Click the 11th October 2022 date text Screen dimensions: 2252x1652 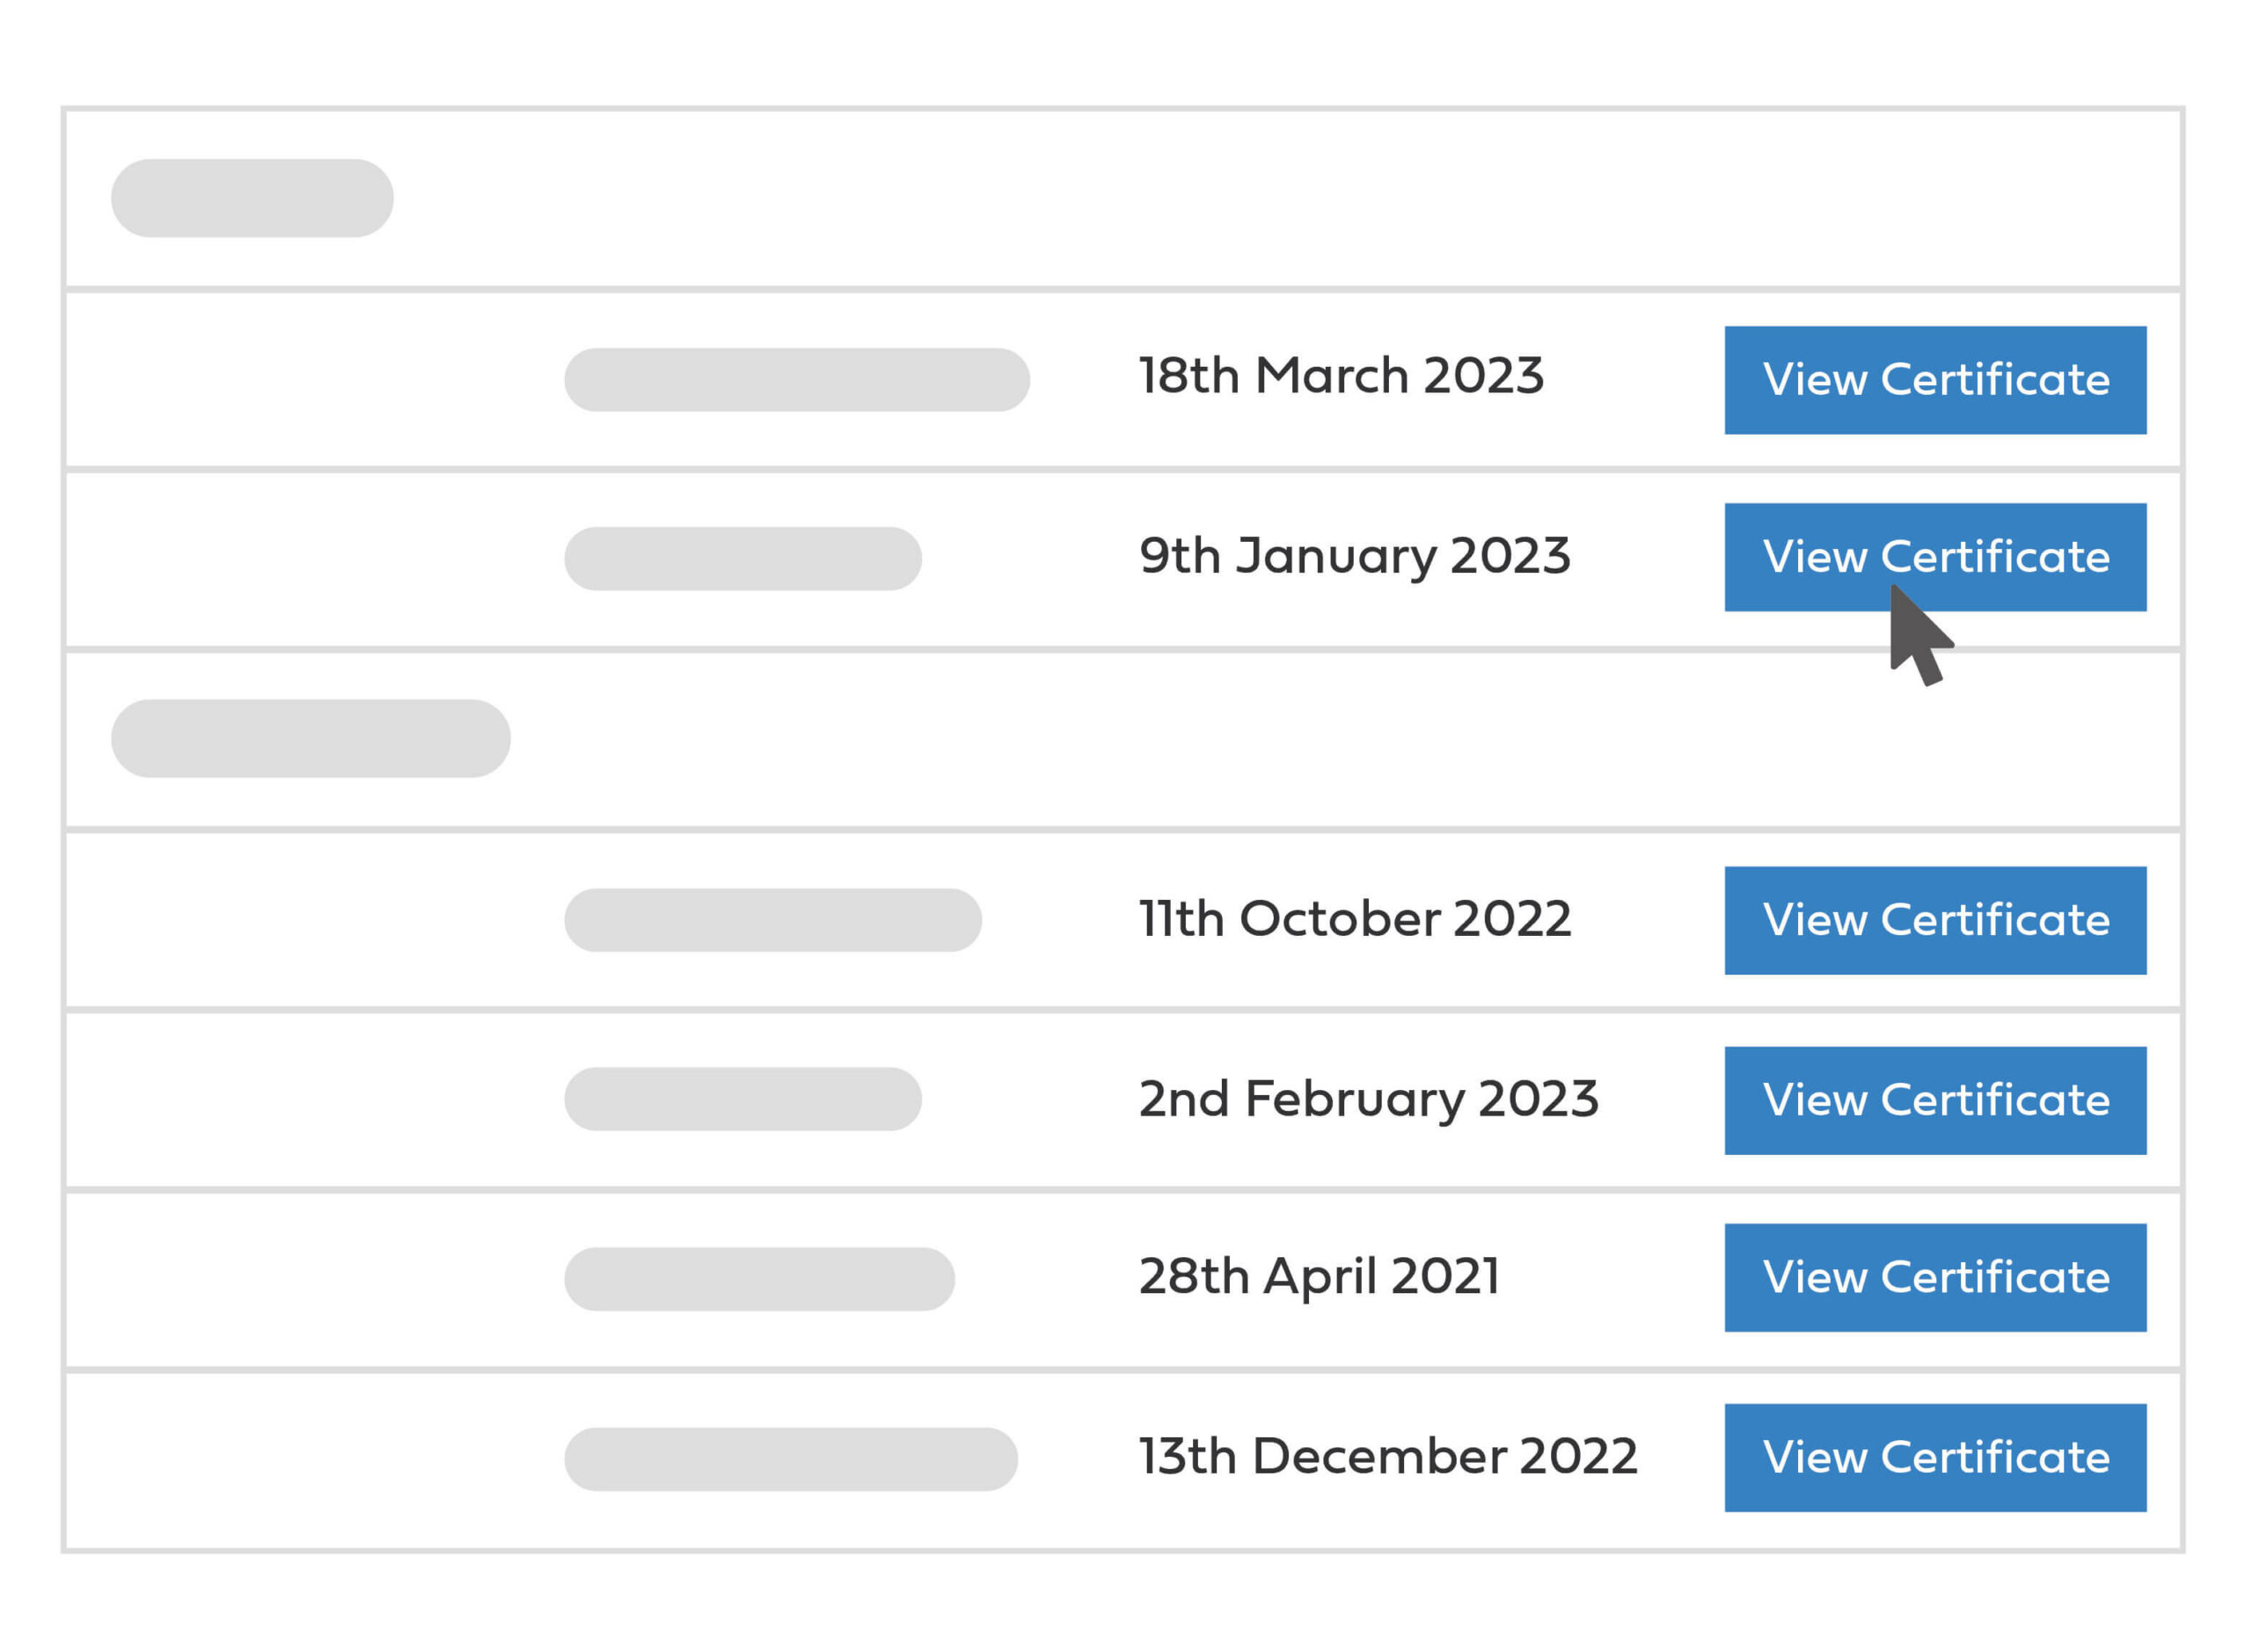1355,919
